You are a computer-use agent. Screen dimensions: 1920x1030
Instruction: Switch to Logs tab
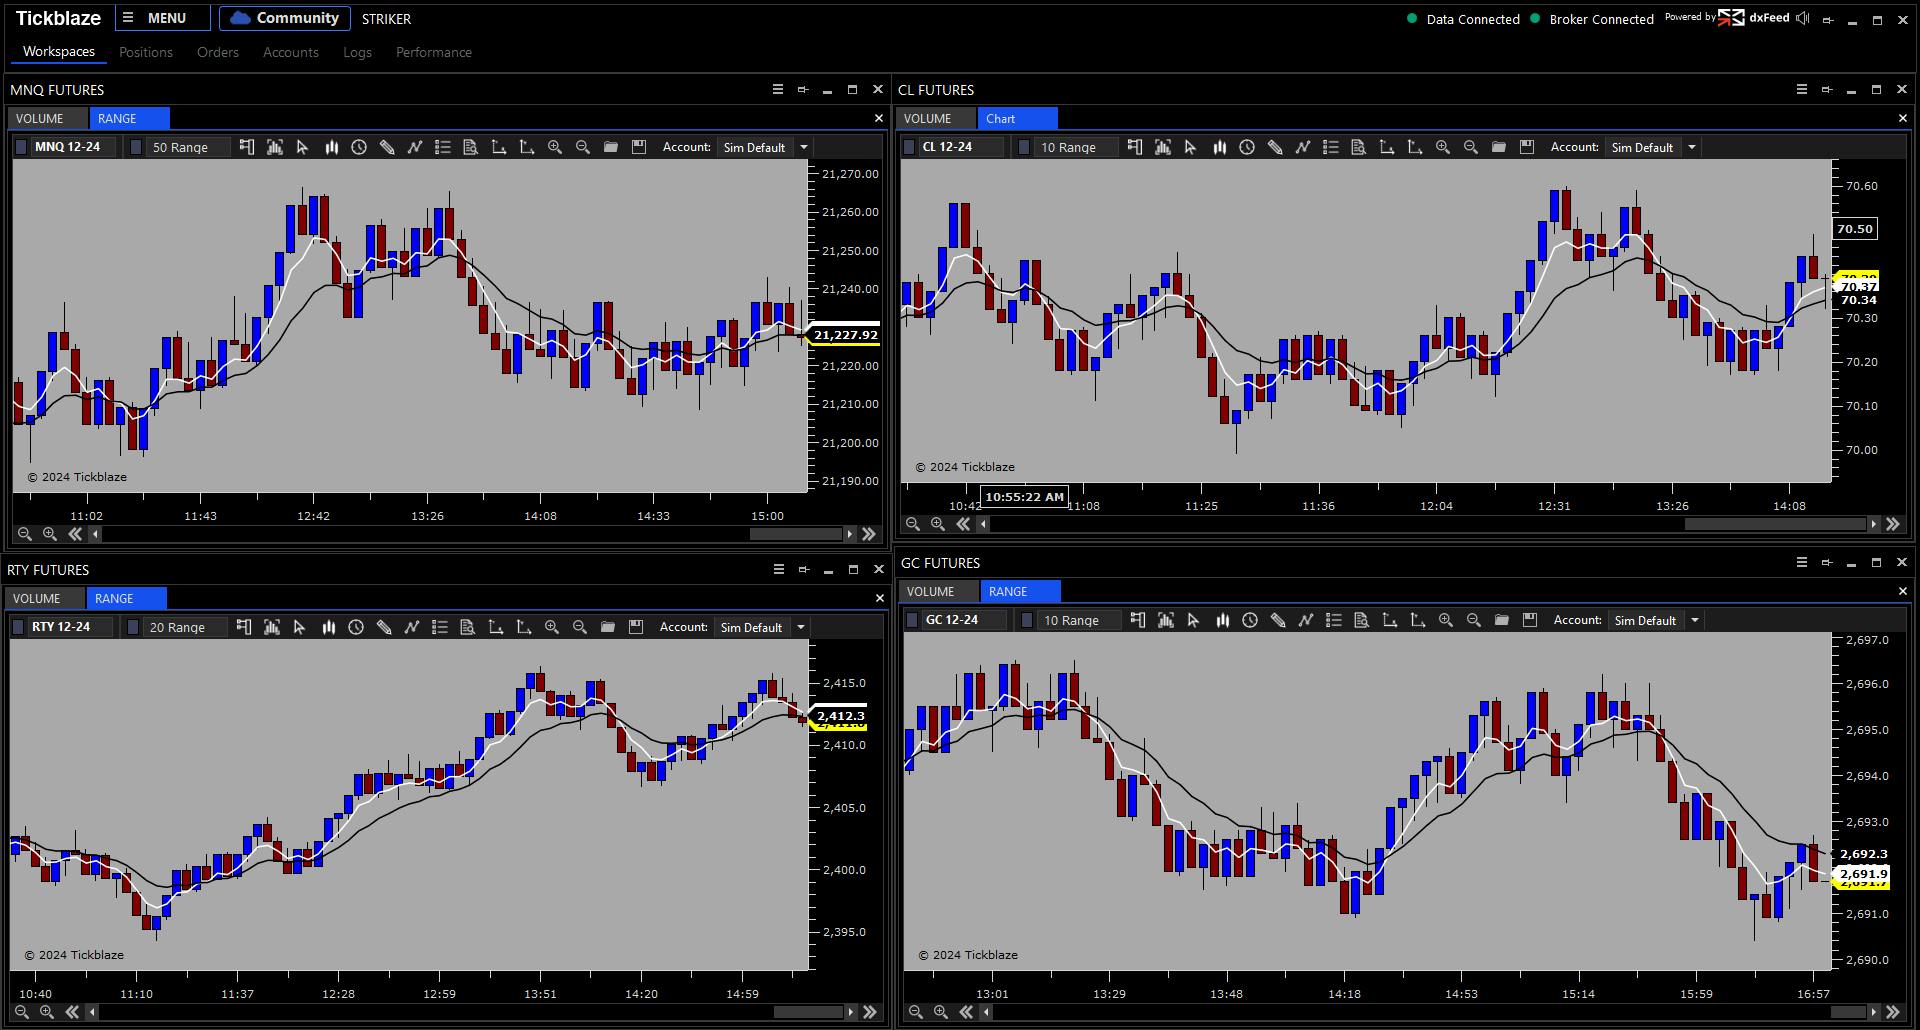click(x=357, y=52)
